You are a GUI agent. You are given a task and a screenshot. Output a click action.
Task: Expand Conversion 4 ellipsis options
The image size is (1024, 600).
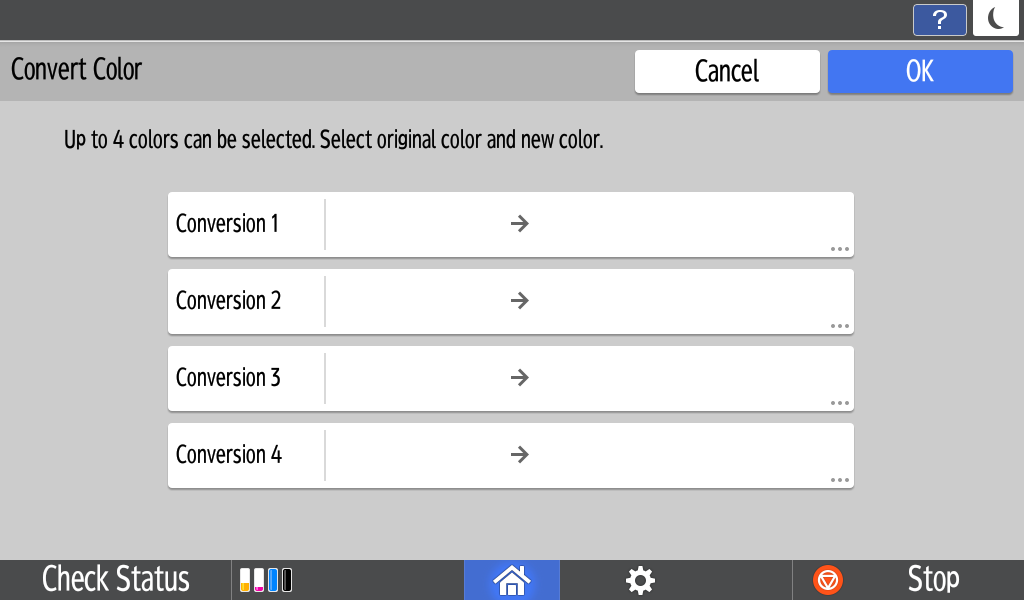pyautogui.click(x=839, y=480)
